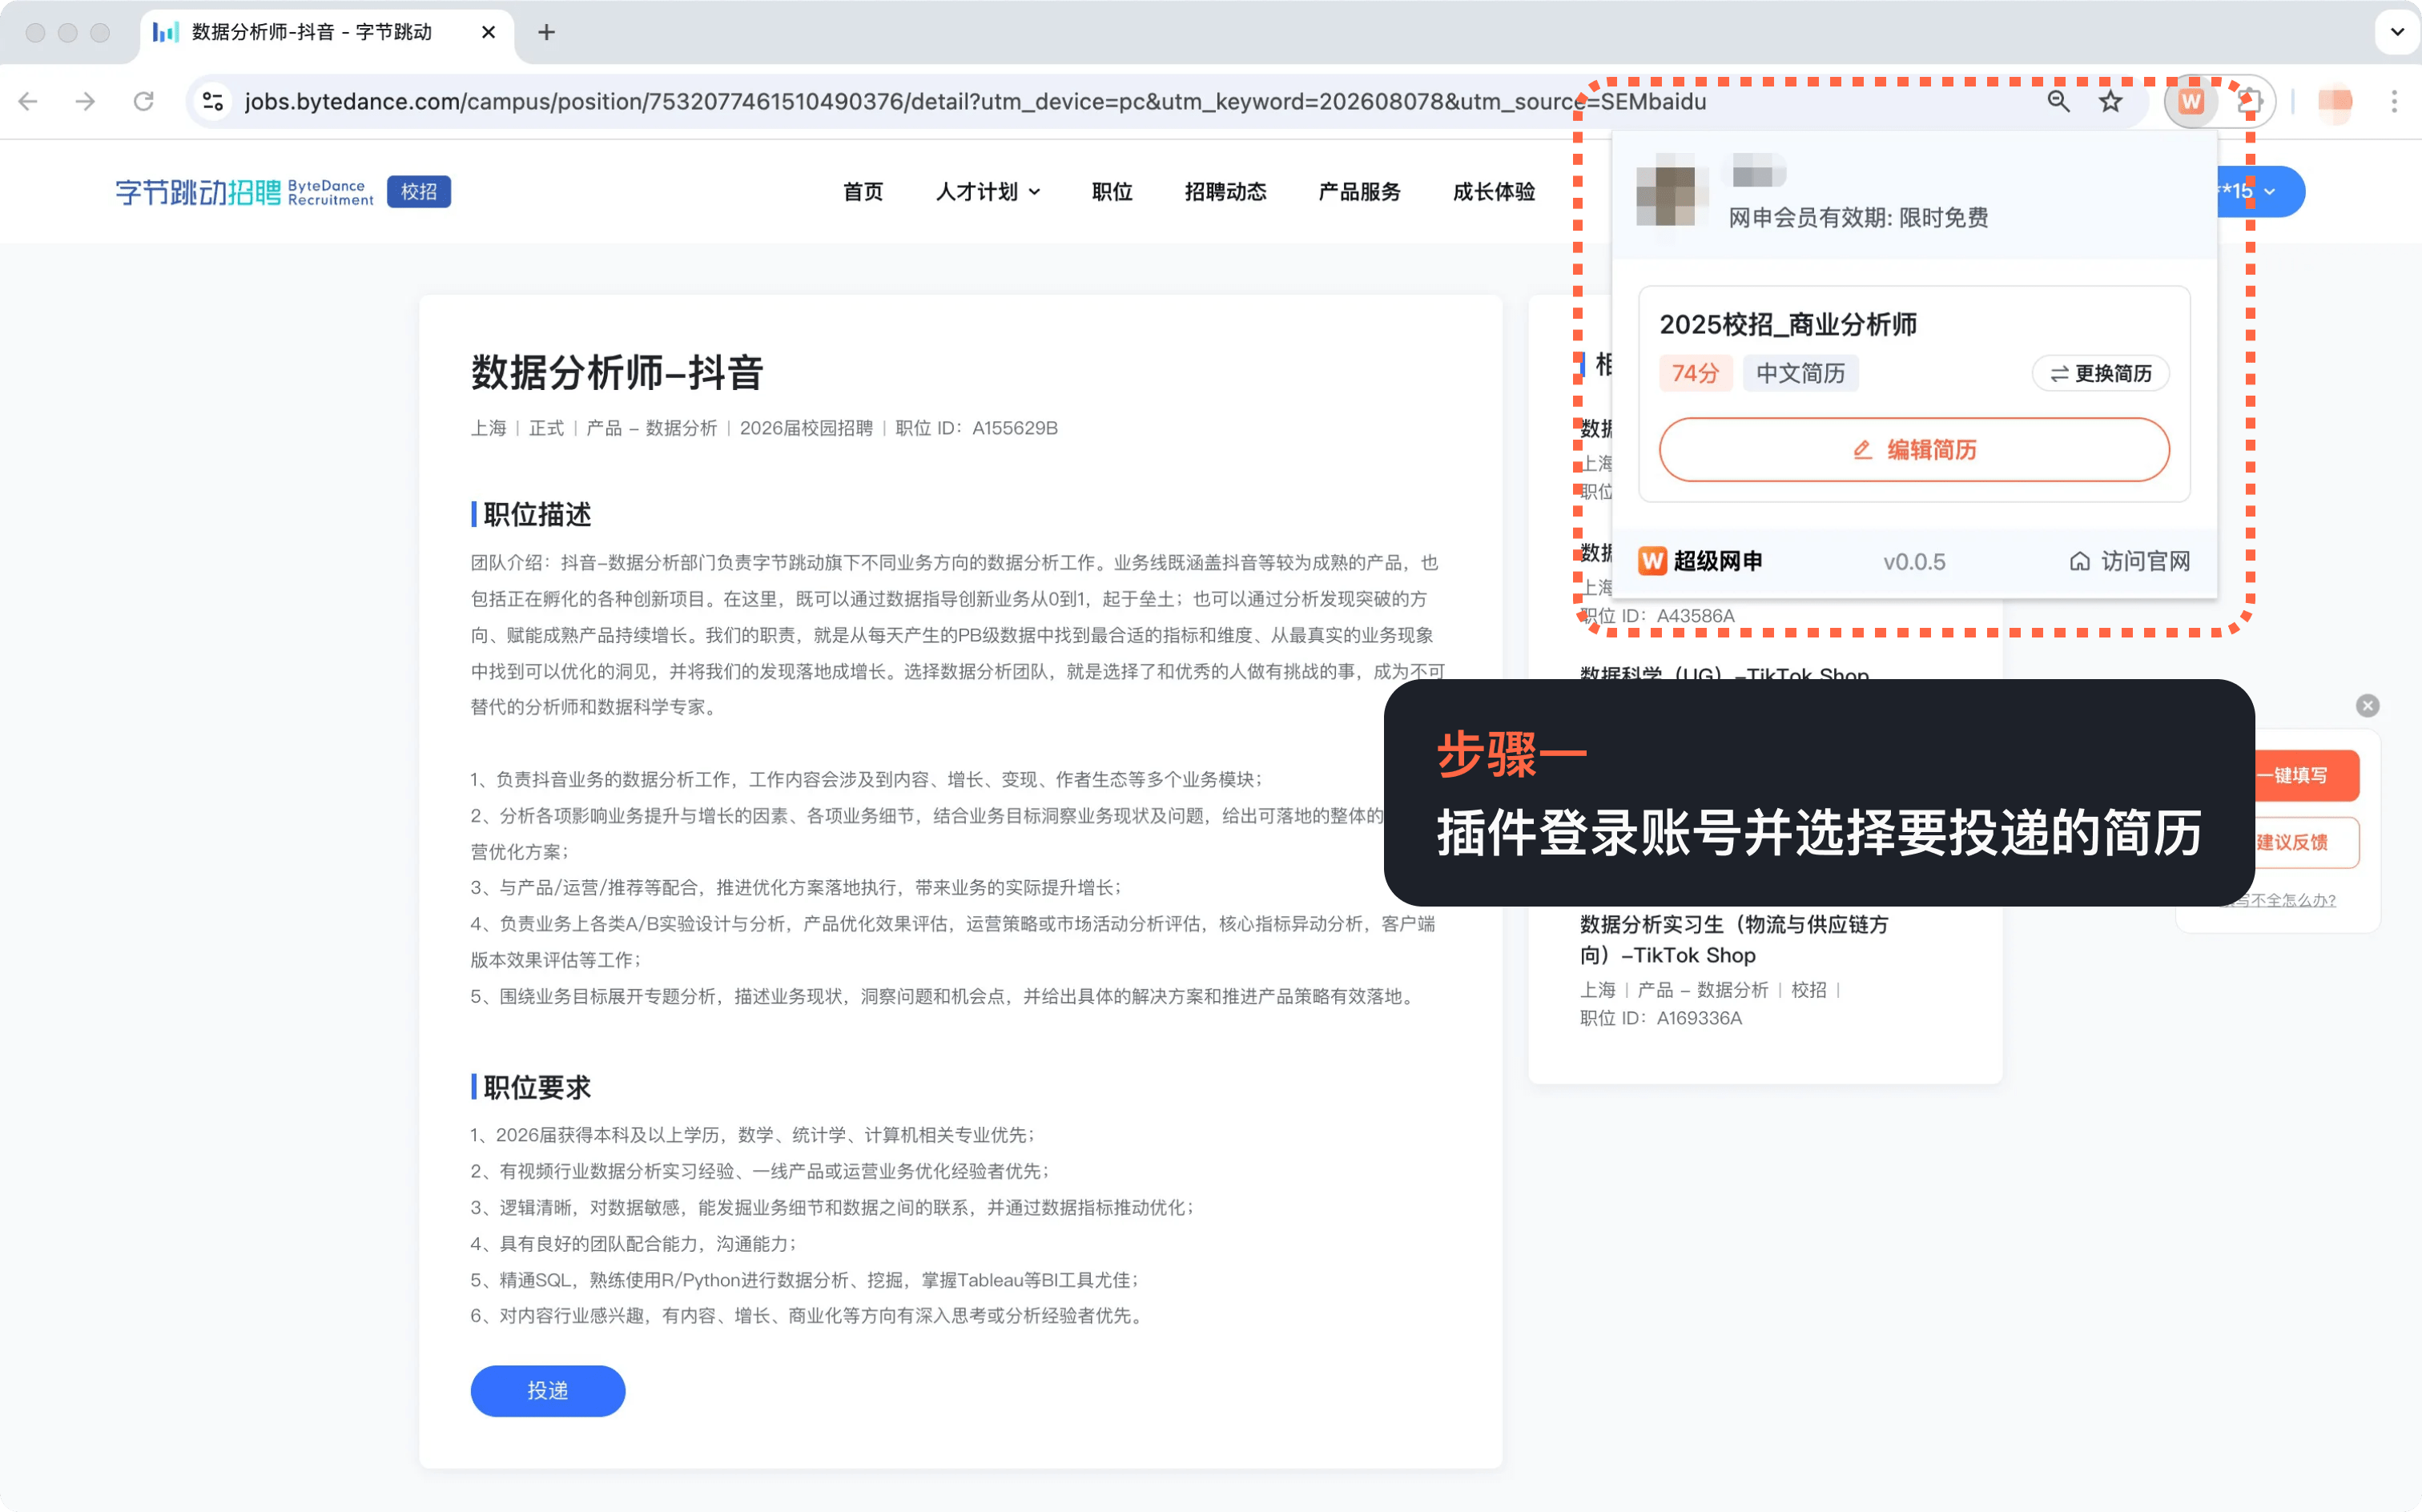Open site info icon beside the URL

[x=213, y=101]
